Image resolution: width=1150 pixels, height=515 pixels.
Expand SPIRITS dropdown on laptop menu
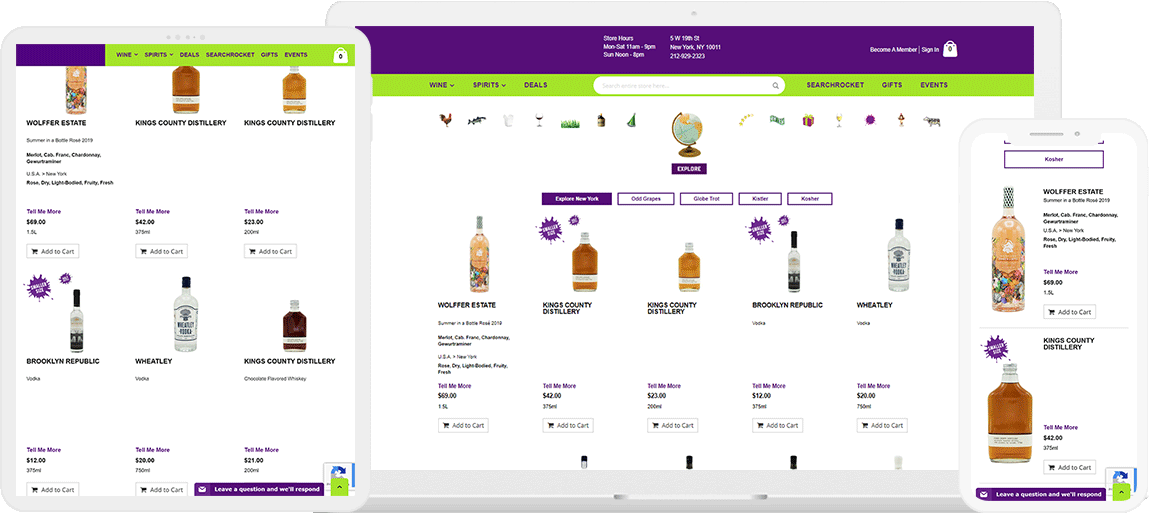(489, 85)
